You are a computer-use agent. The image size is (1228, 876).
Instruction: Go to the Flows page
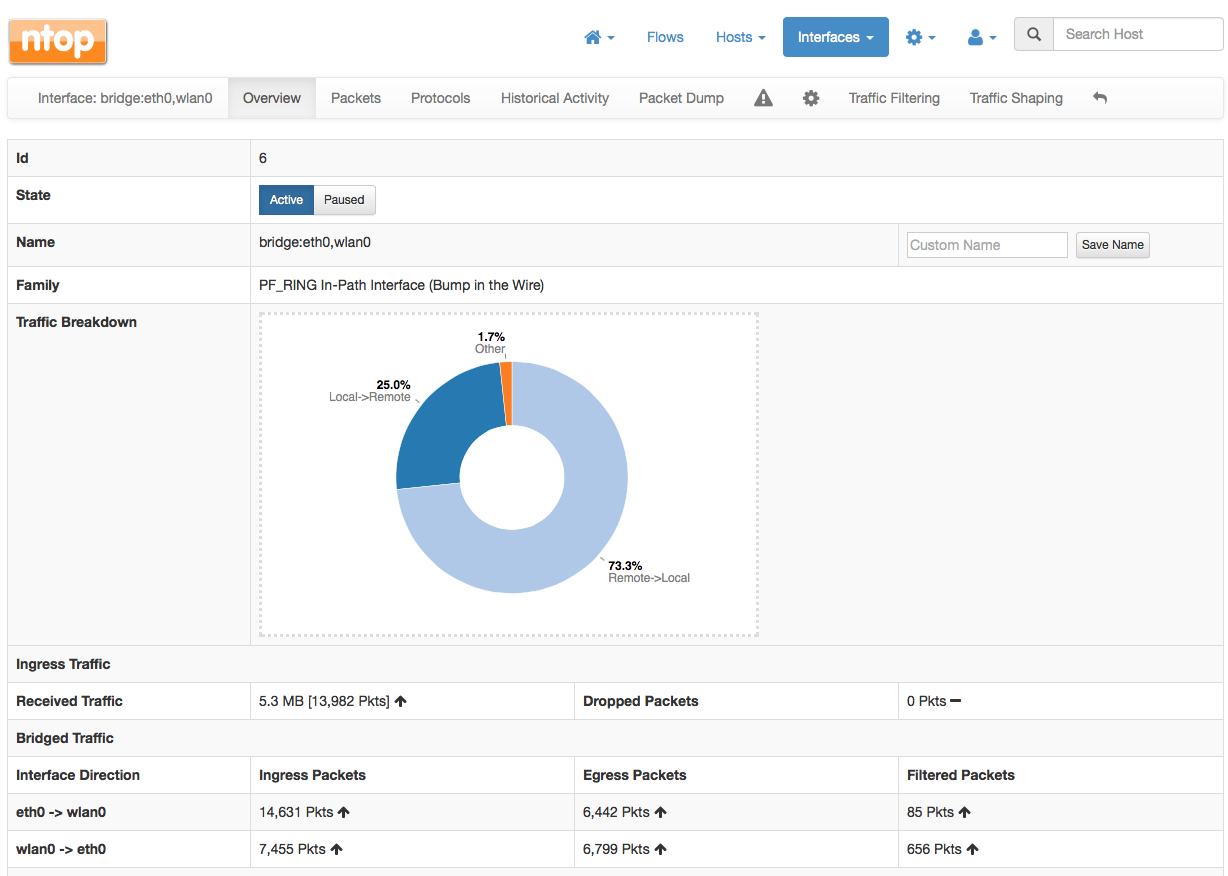tap(665, 37)
